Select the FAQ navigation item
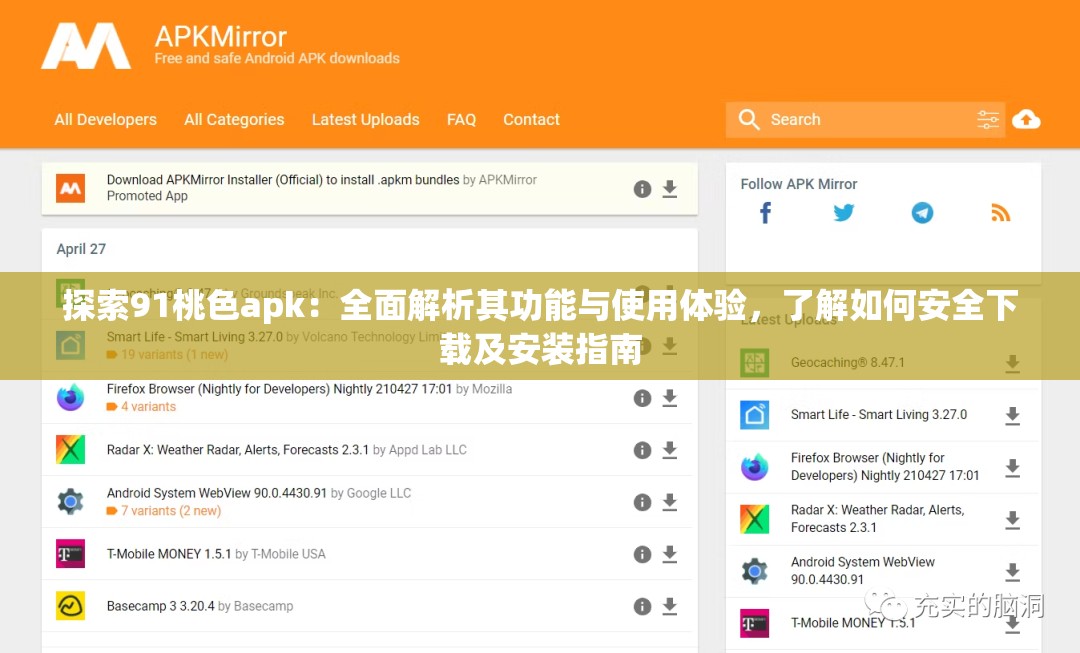The width and height of the screenshot is (1080, 653). [x=461, y=119]
